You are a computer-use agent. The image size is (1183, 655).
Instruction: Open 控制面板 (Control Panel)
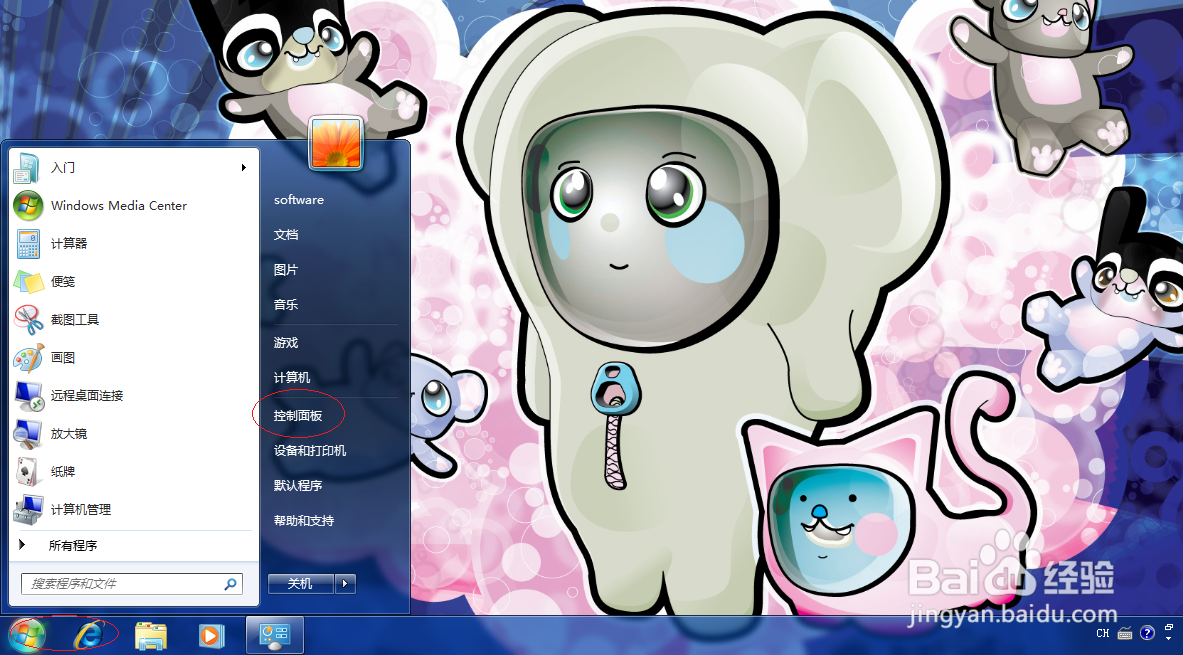[298, 416]
